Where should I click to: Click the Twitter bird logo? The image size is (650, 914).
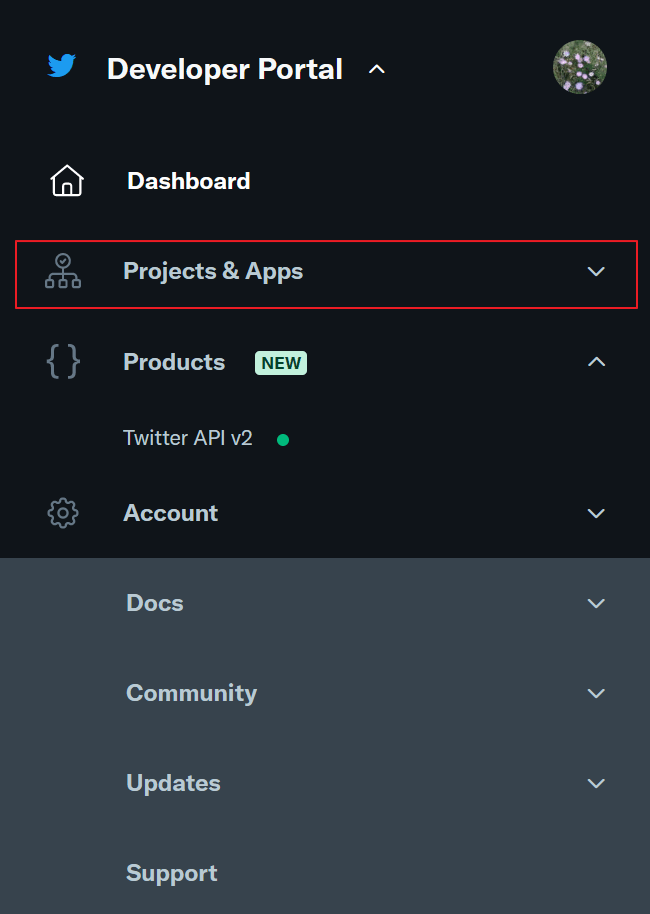coord(62,67)
